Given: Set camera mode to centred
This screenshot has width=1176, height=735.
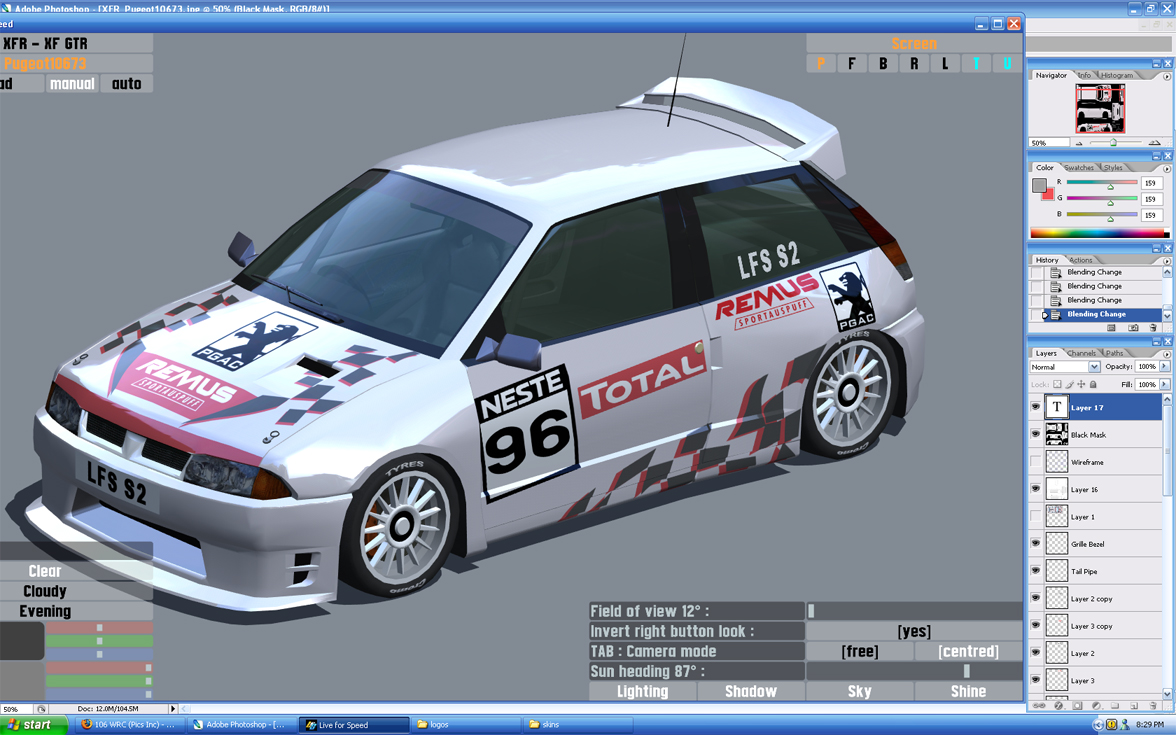Looking at the screenshot, I should click(x=968, y=651).
